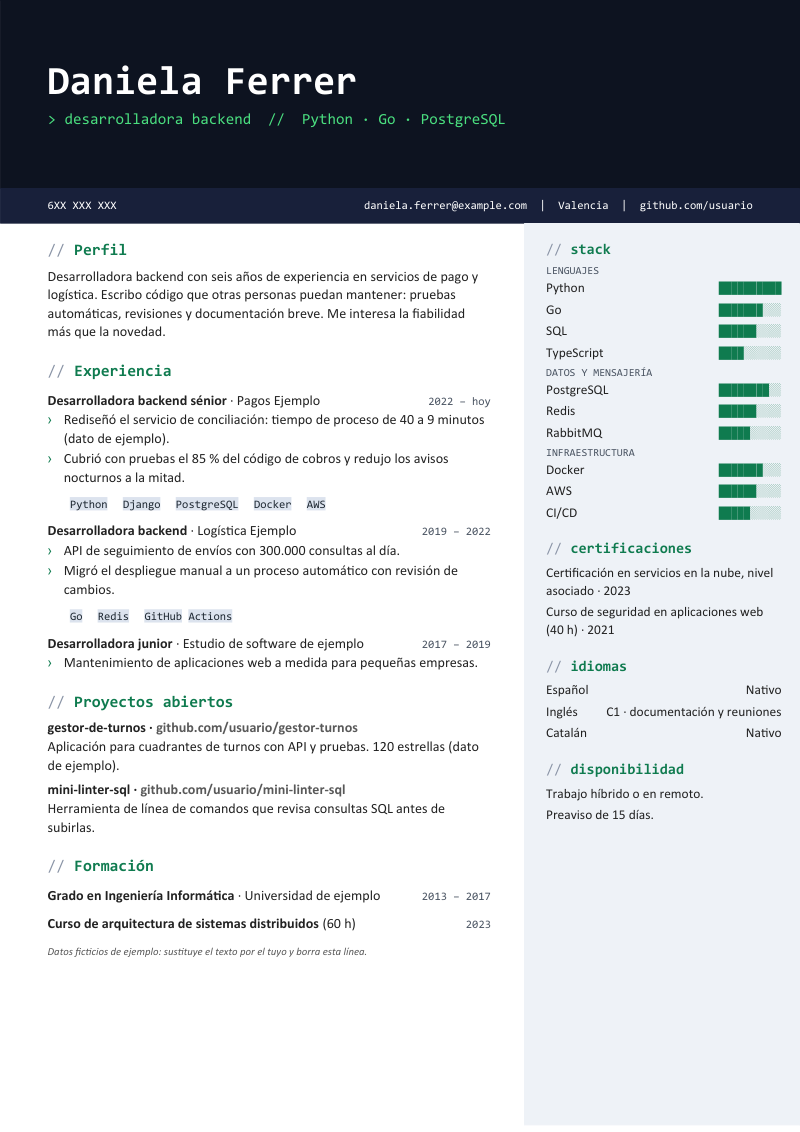800x1132 pixels.
Task: Click the Experiencia section heading
Action: pyautogui.click(x=110, y=371)
